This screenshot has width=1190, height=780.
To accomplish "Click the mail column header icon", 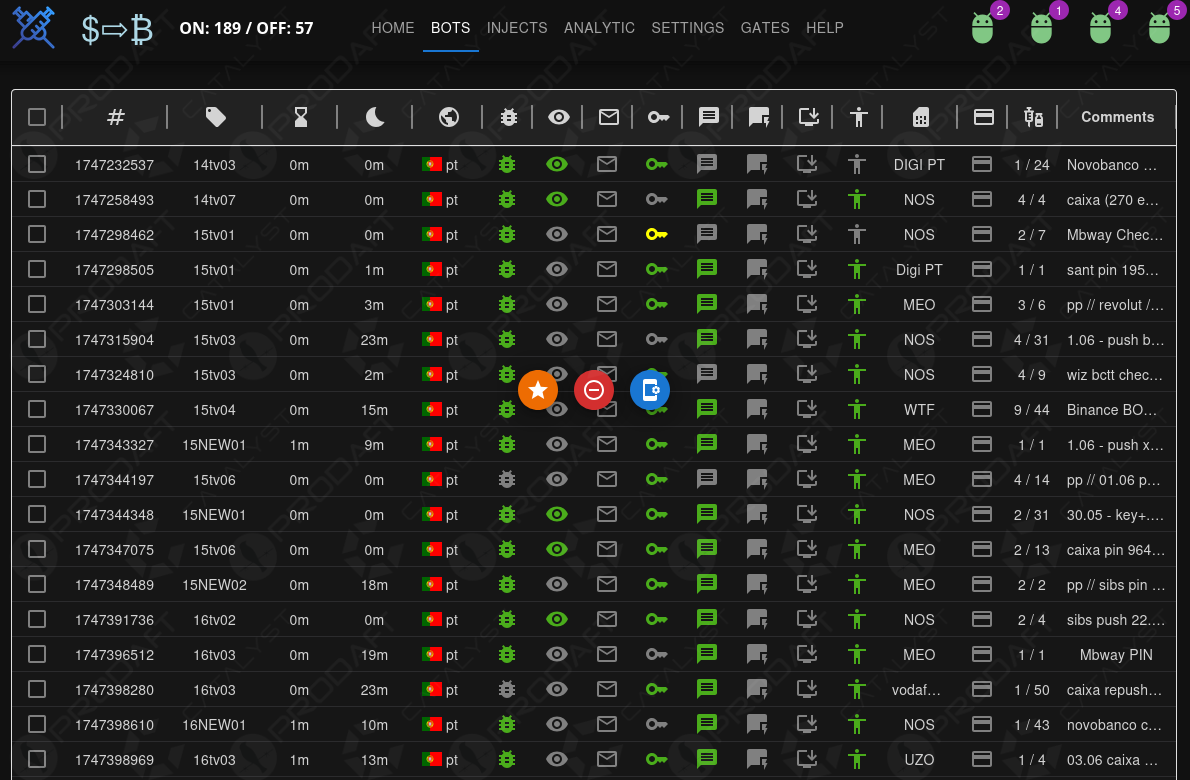I will pos(609,117).
